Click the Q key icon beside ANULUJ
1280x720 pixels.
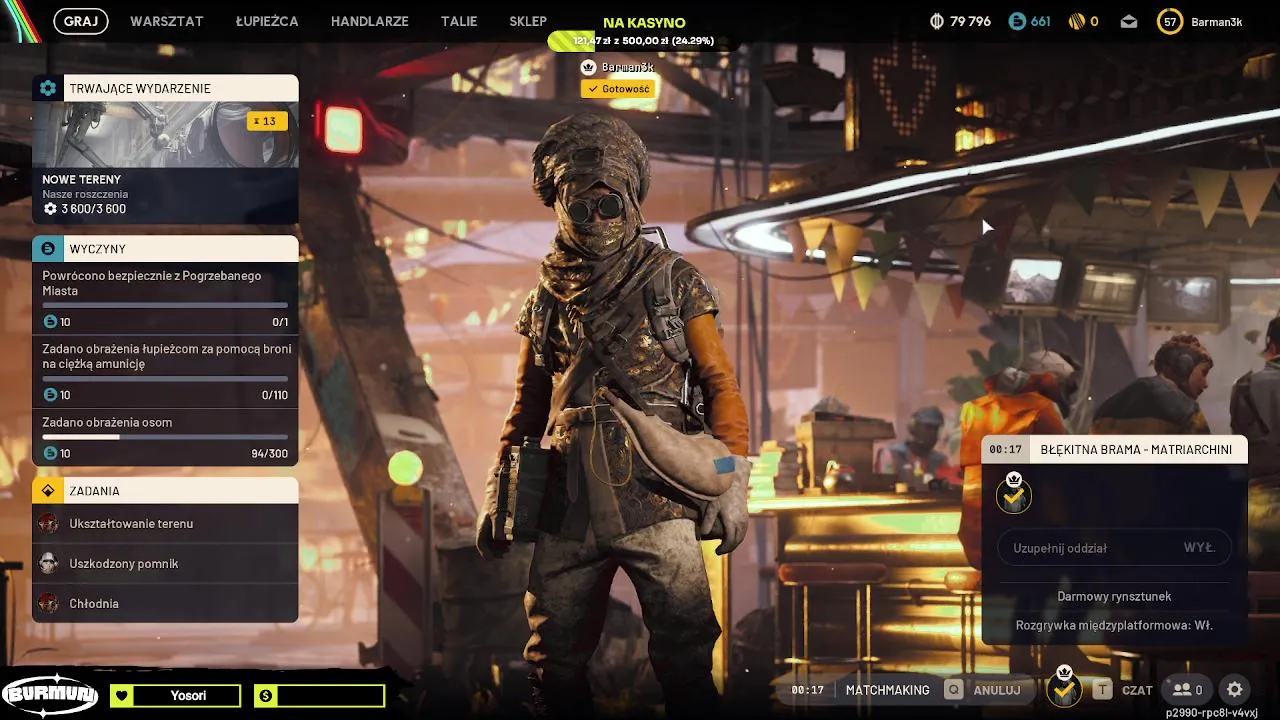(x=954, y=690)
